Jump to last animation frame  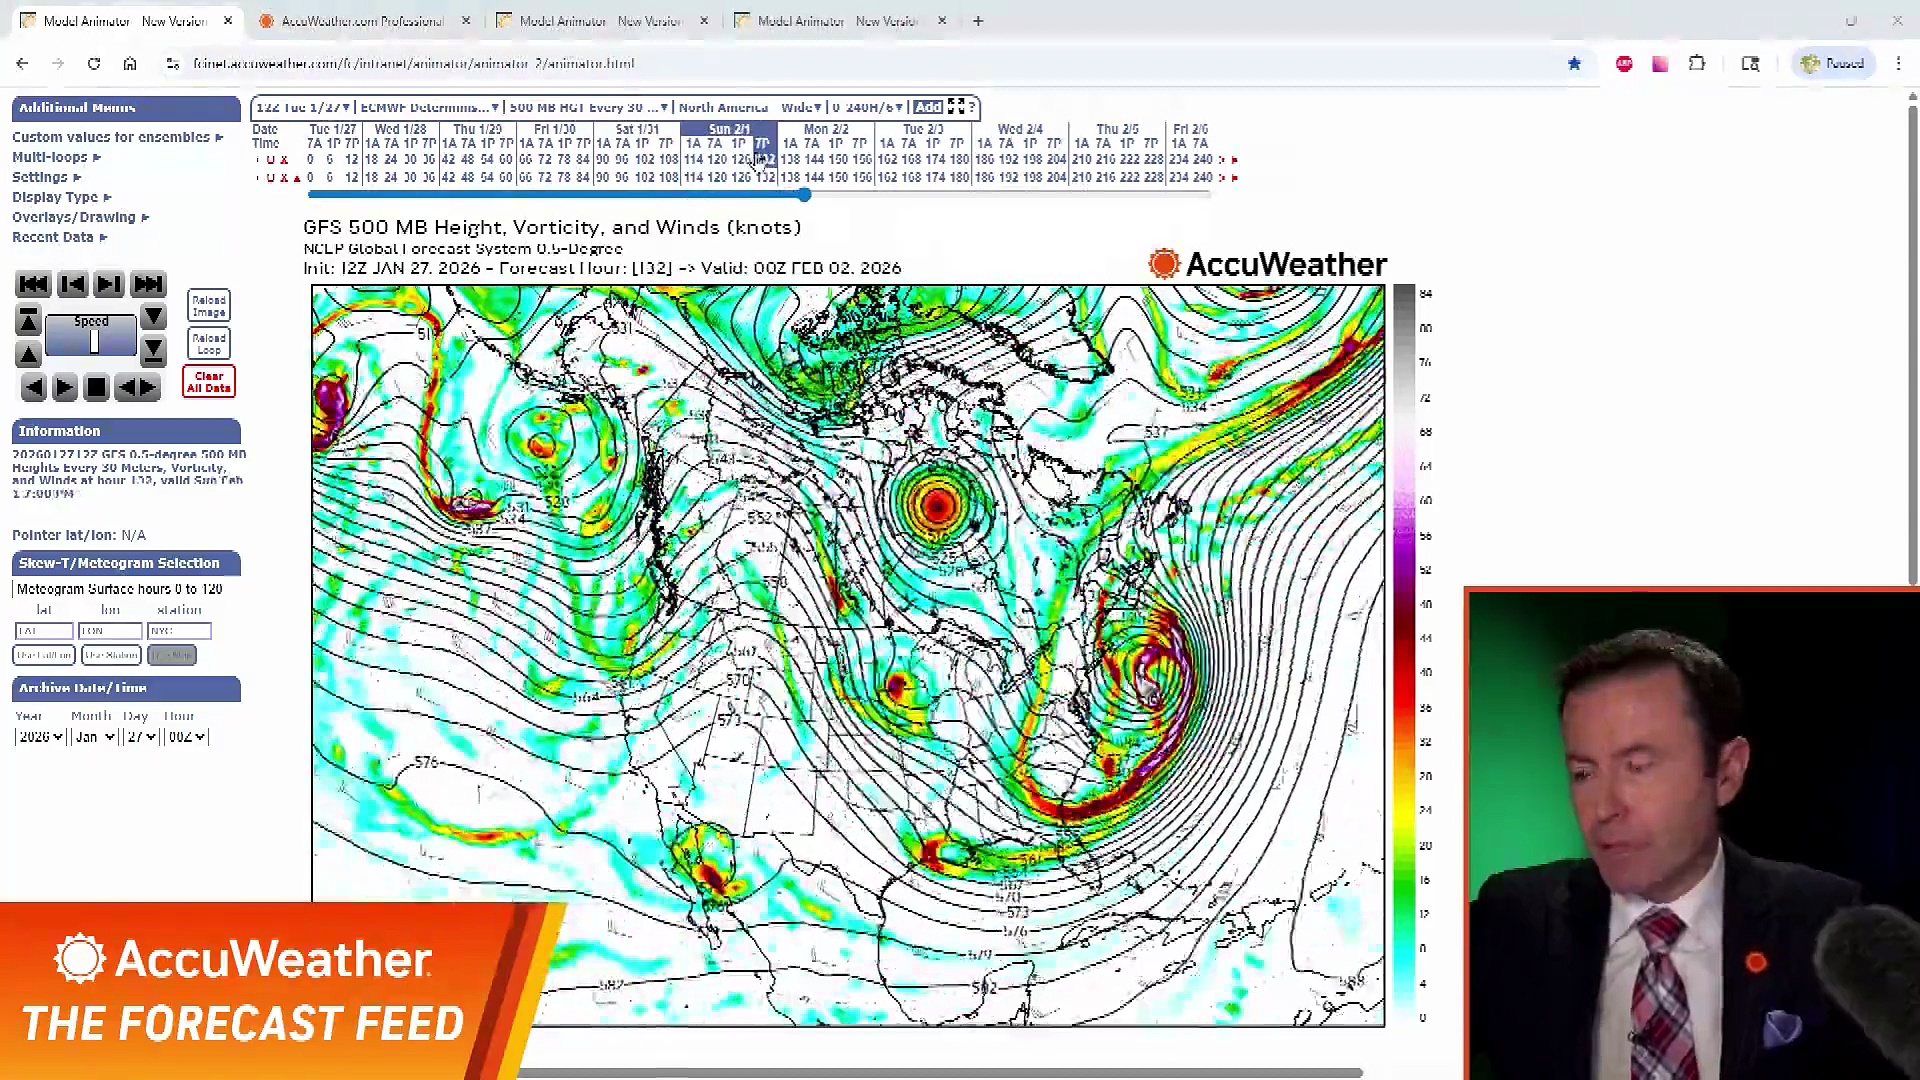[148, 284]
